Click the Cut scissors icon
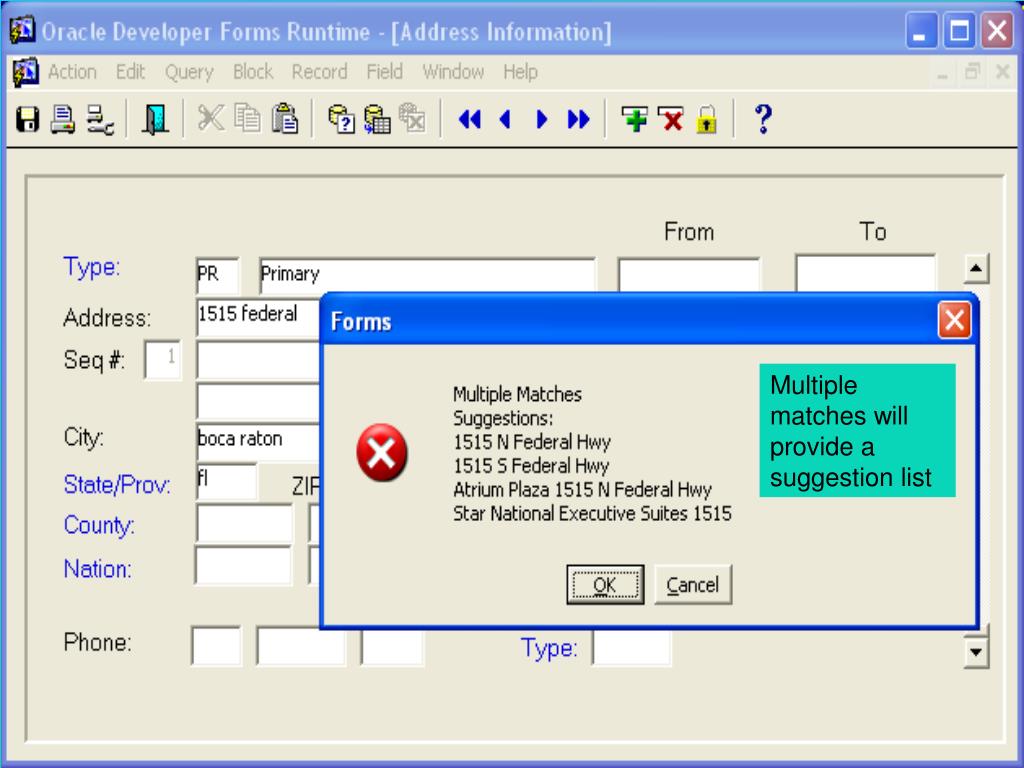The height and width of the screenshot is (768, 1024). pyautogui.click(x=210, y=119)
